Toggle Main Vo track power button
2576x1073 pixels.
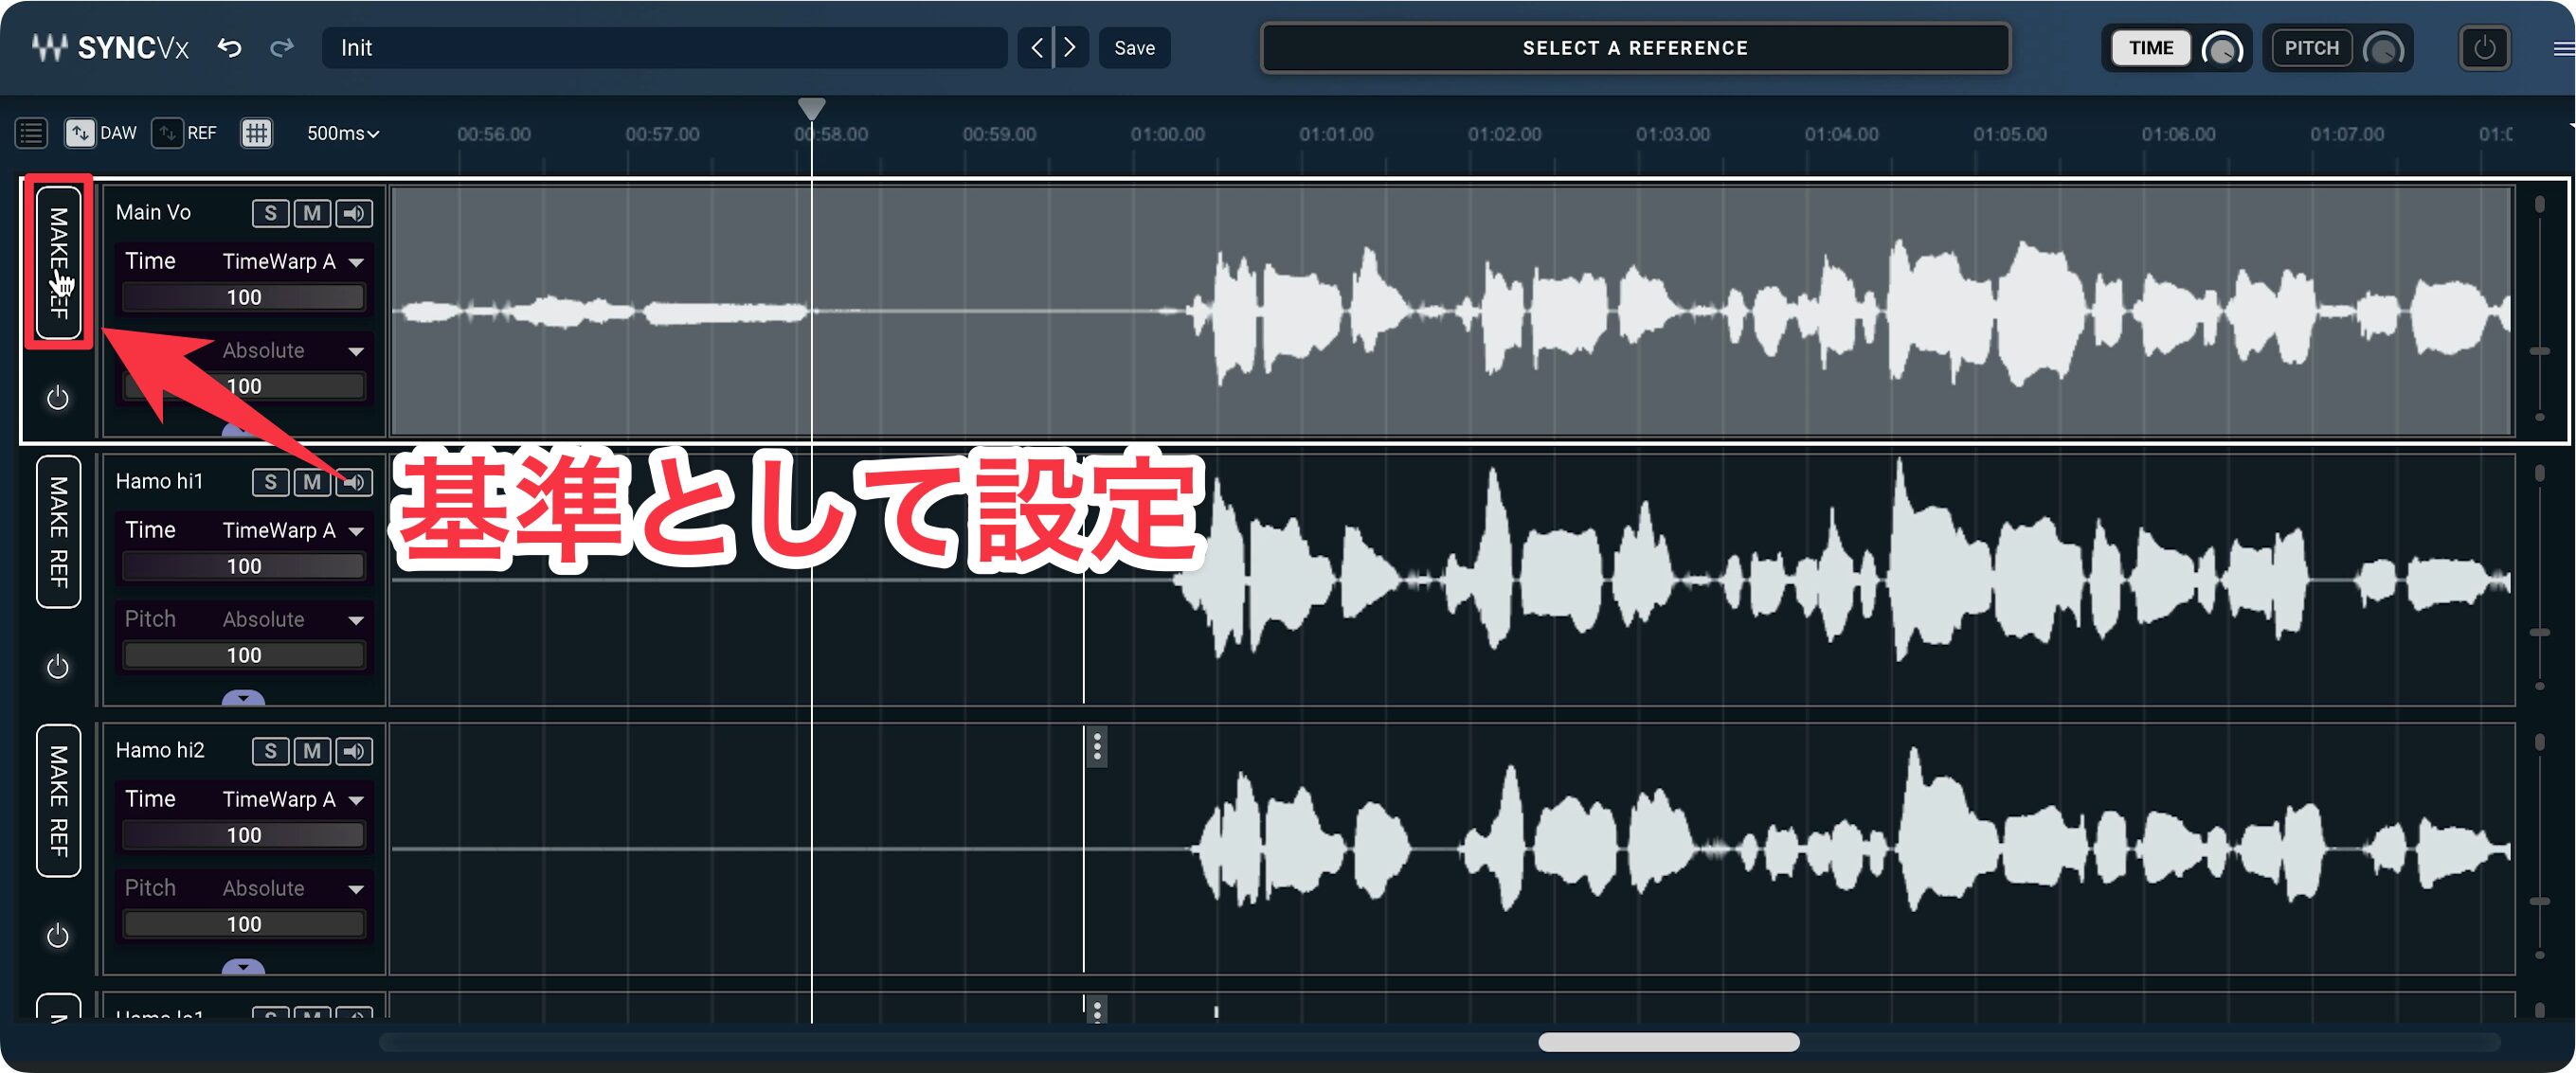click(58, 398)
